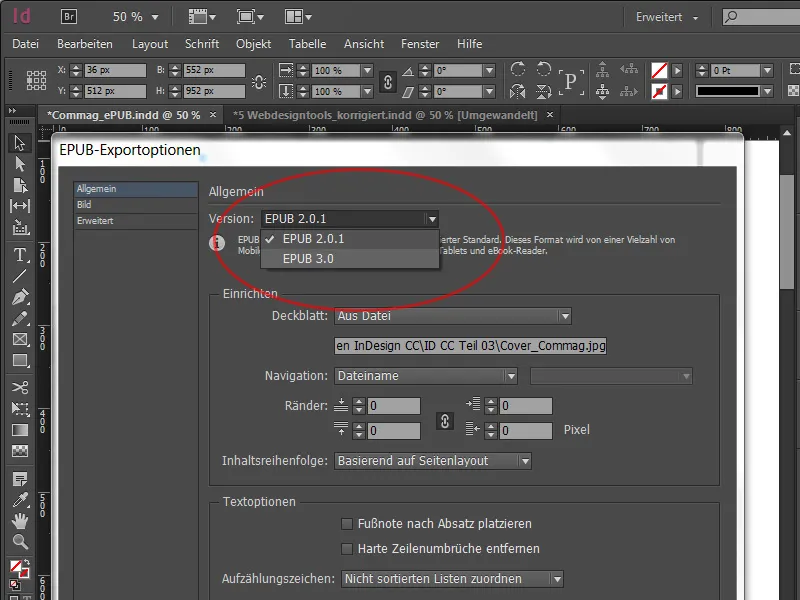
Task: Select the Eyedropper tool
Action: 19,500
